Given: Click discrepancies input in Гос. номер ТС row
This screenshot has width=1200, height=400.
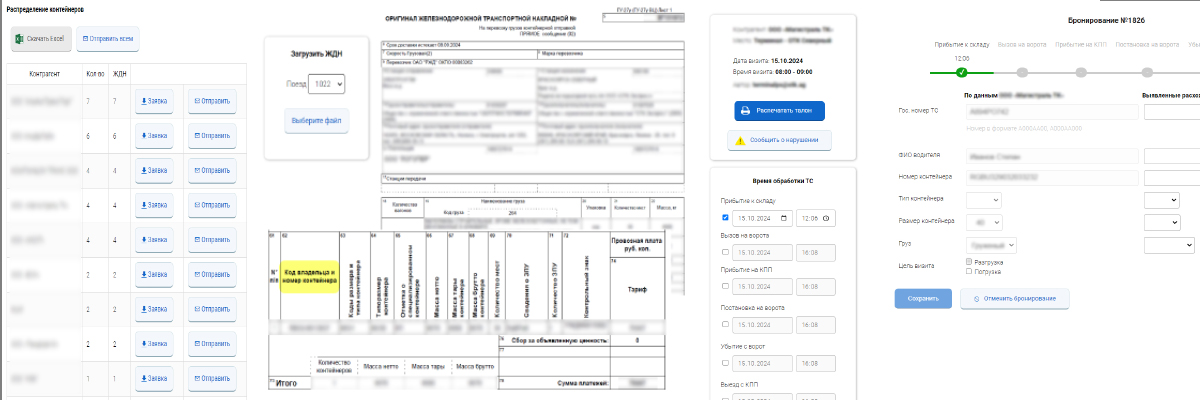Looking at the screenshot, I should pos(1171,112).
